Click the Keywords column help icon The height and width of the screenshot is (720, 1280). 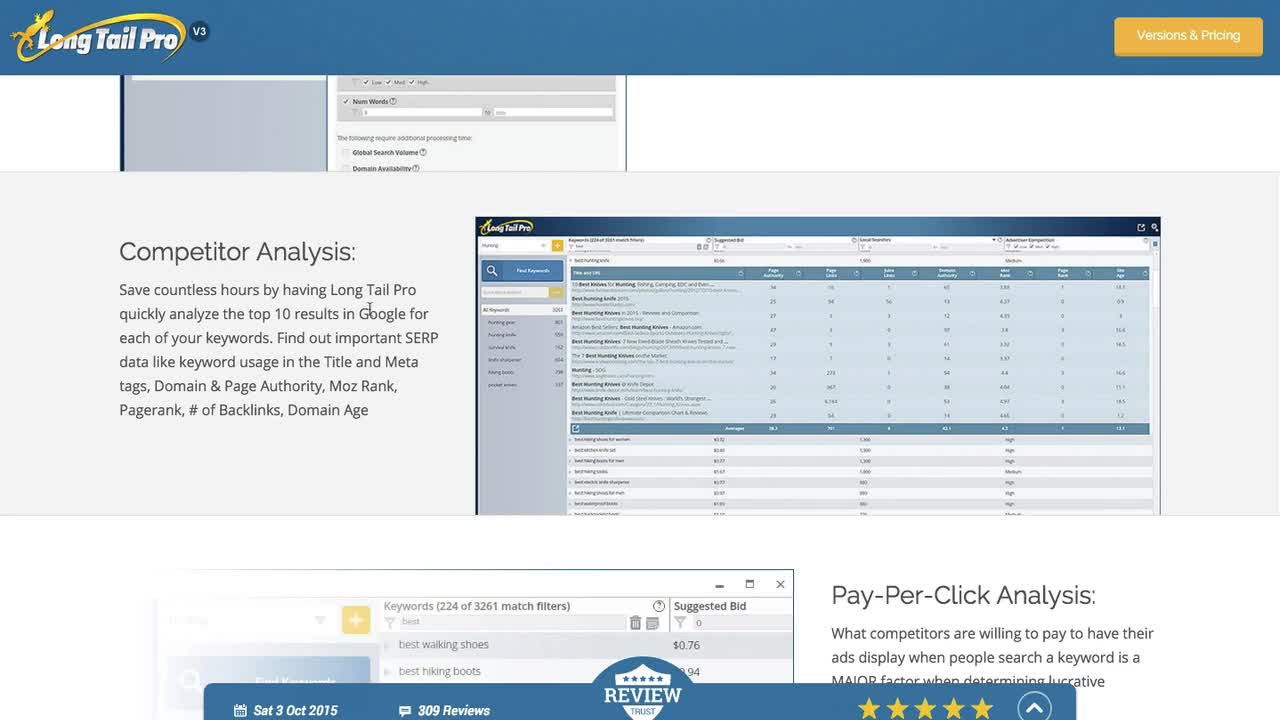click(x=659, y=606)
